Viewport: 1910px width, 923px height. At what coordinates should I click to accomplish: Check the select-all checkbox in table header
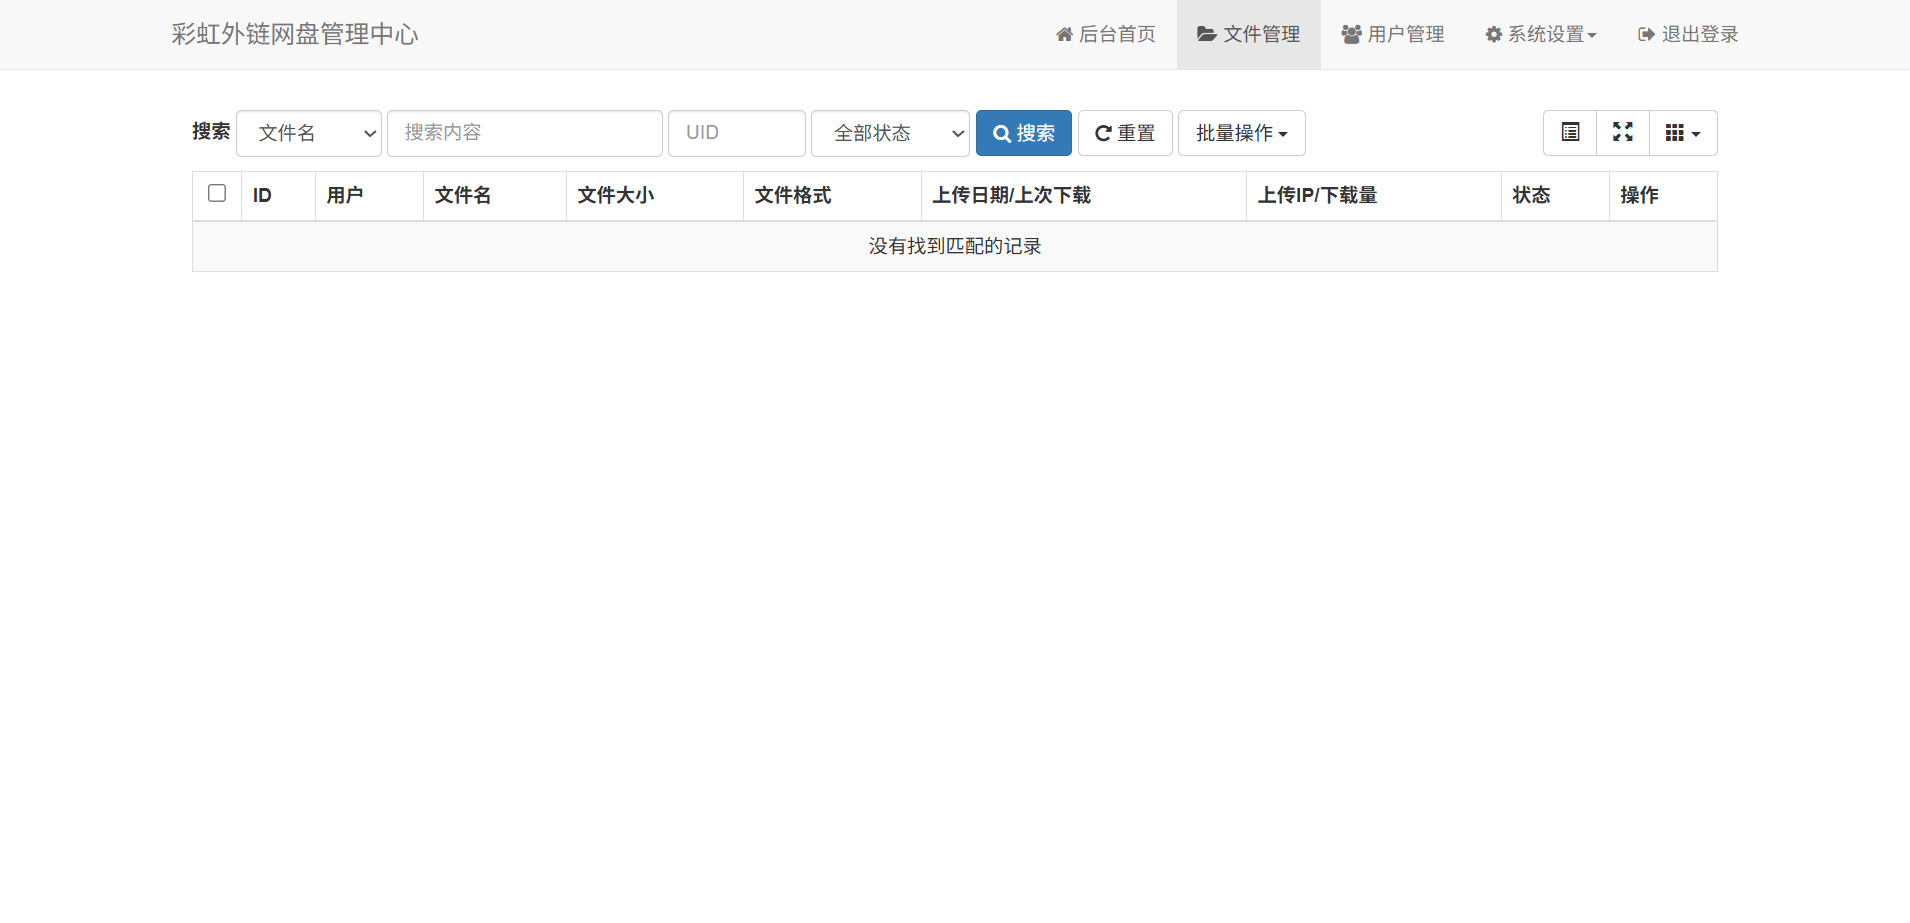216,192
